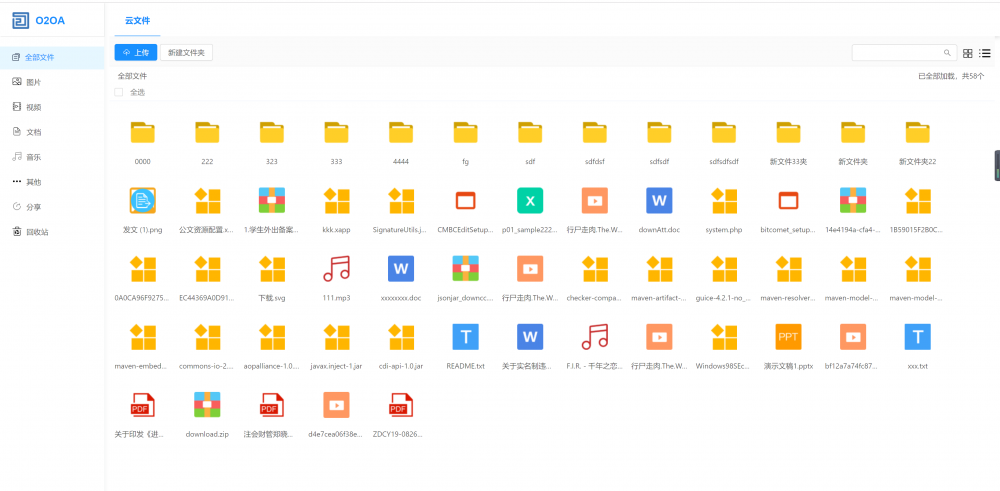Switch to list view icon
Image resolution: width=1000 pixels, height=491 pixels.
click(x=985, y=54)
